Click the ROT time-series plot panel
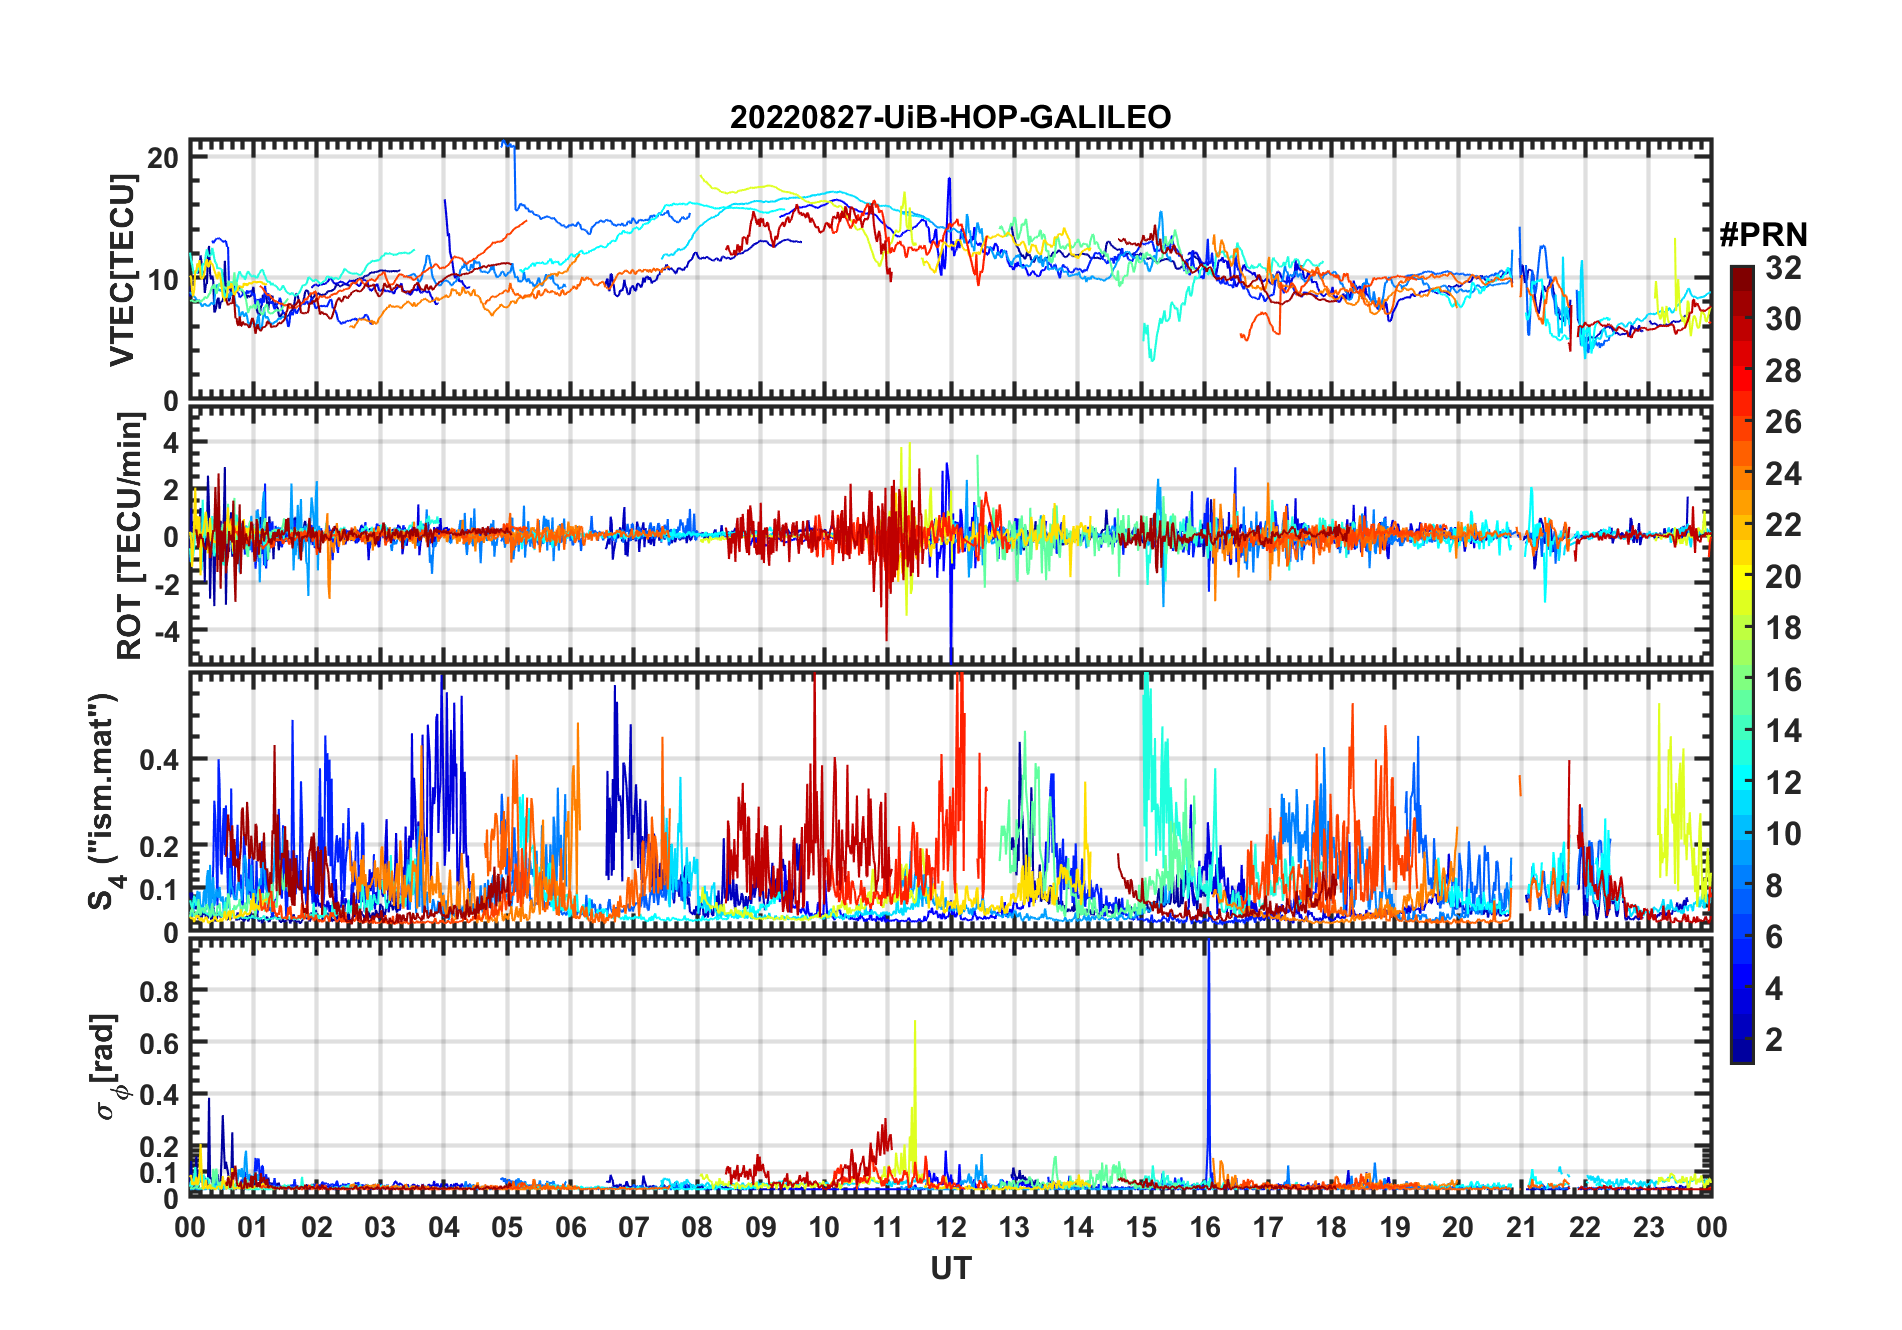This screenshot has height=1330, width=1902. 950,535
